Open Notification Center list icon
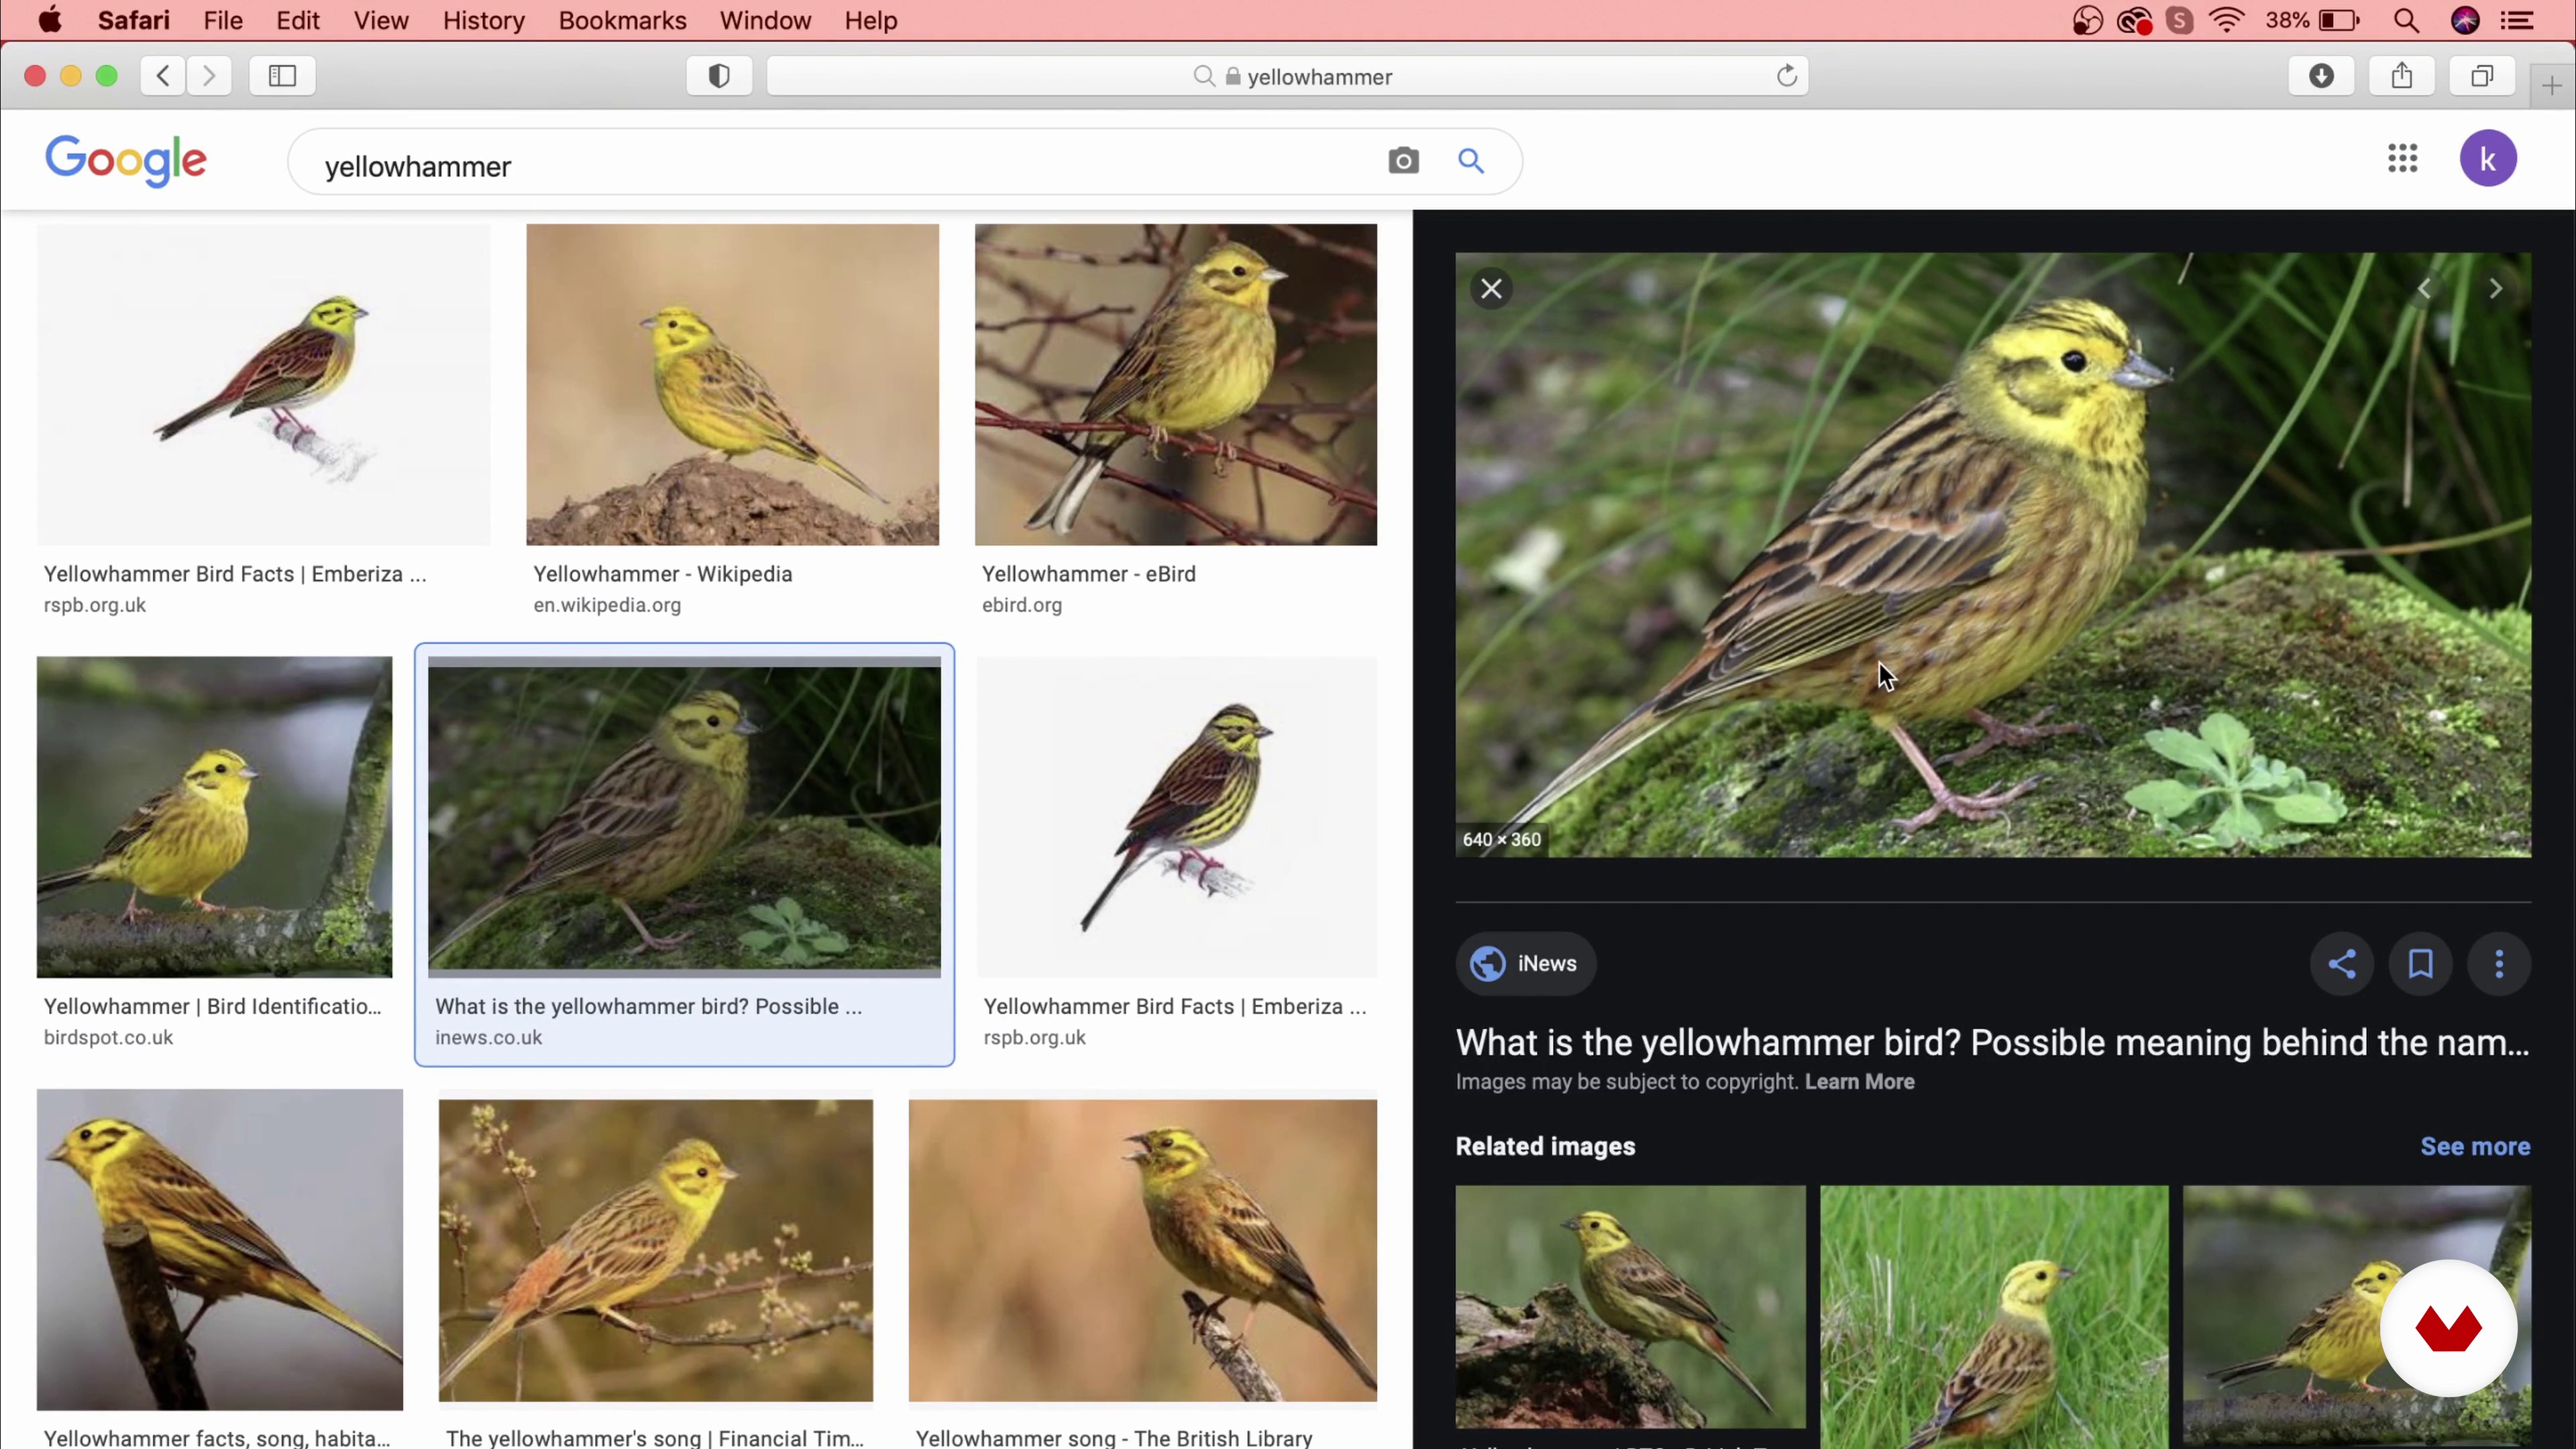This screenshot has height=1449, width=2576. point(2516,20)
